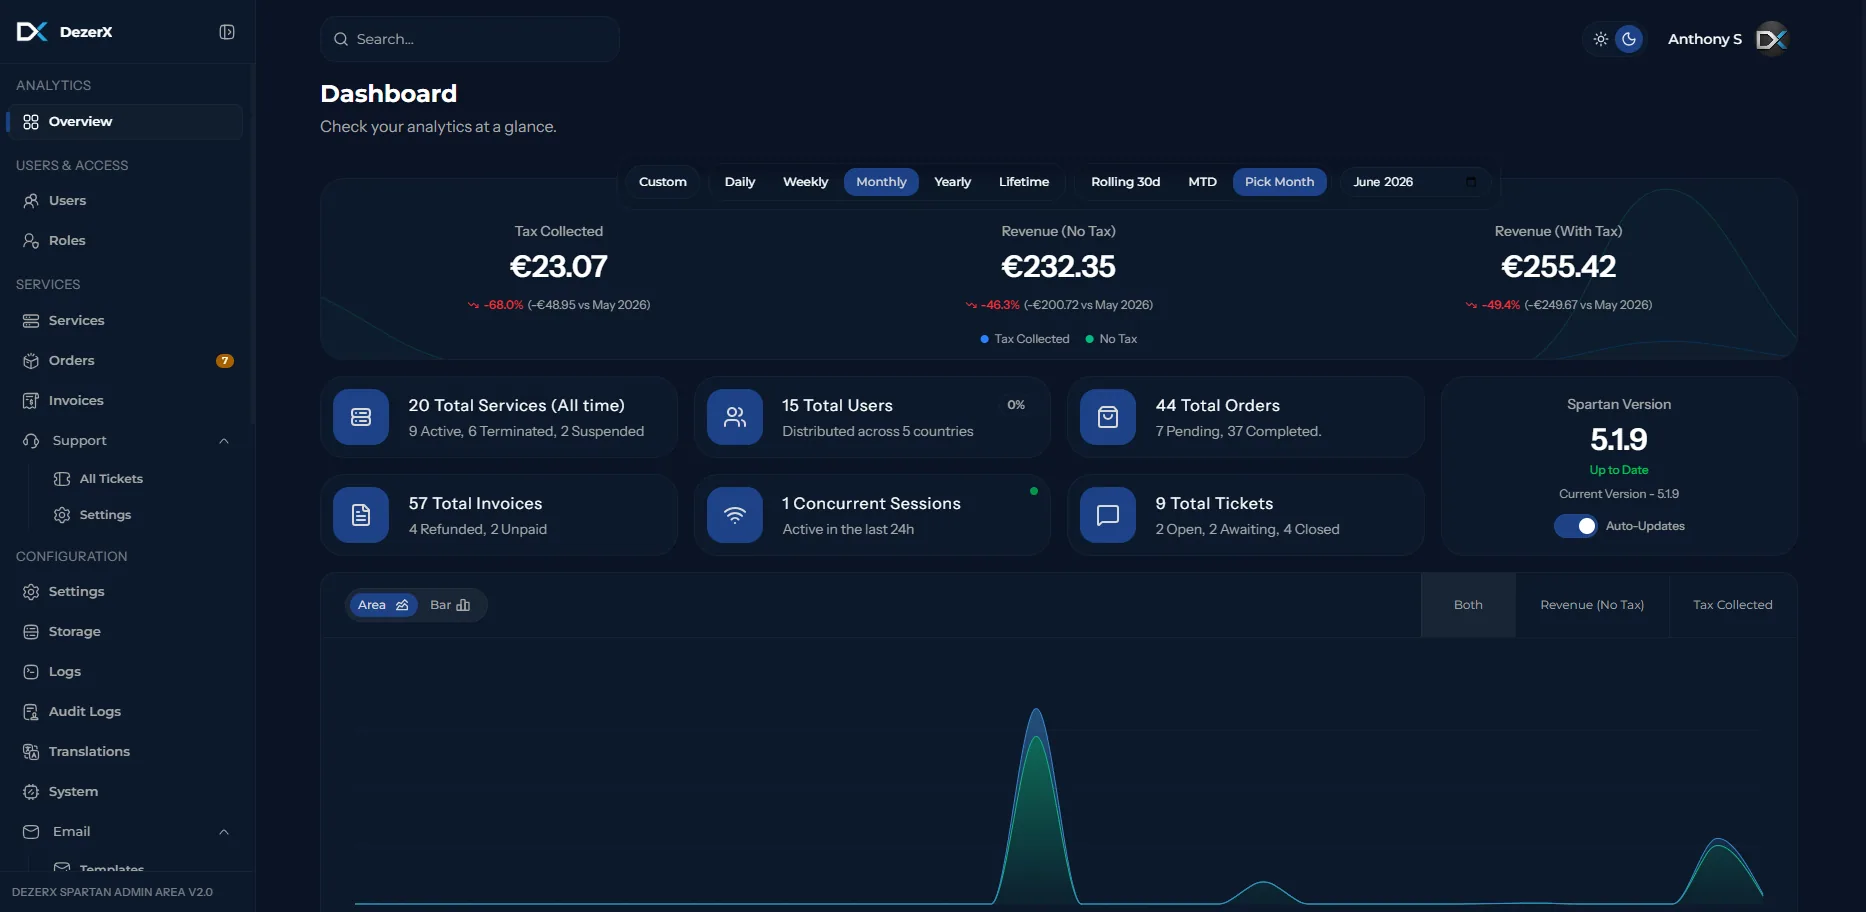
Task: Show Both series in chart
Action: (1468, 605)
